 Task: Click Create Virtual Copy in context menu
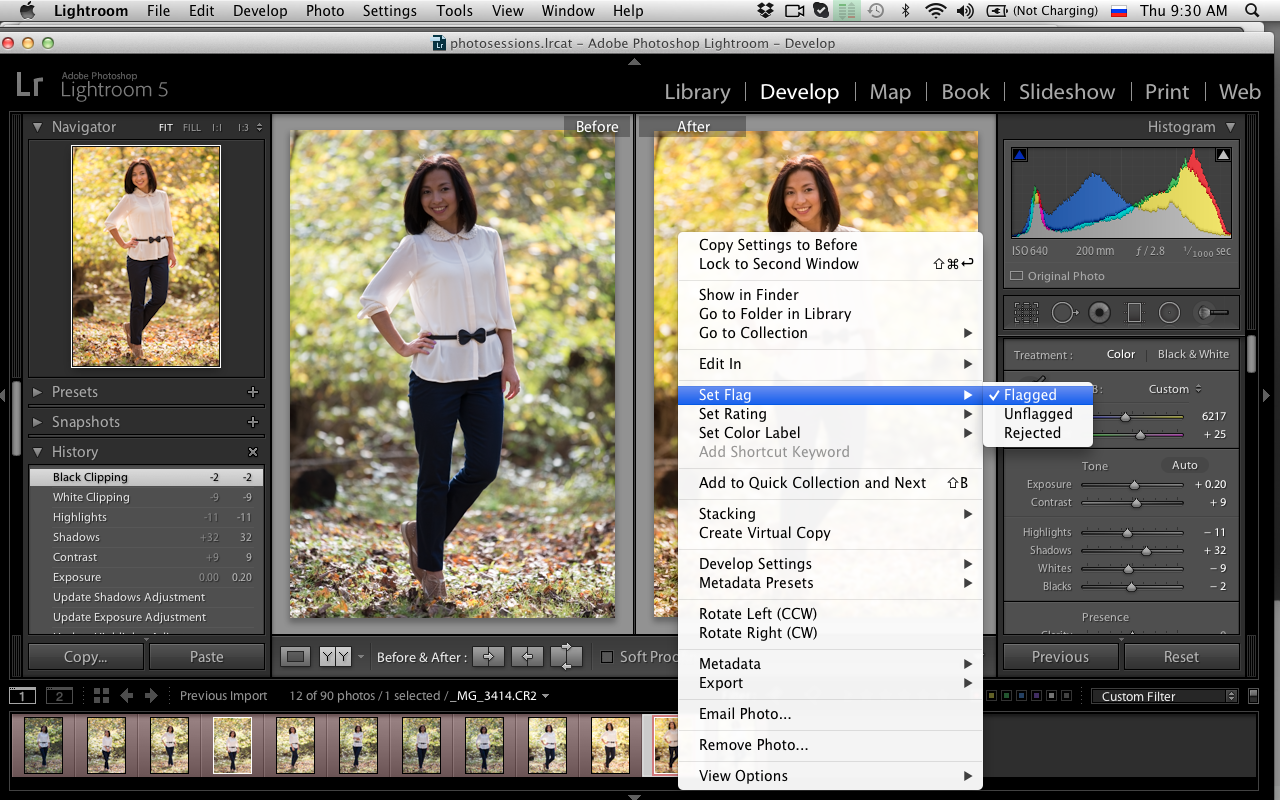pyautogui.click(x=764, y=533)
